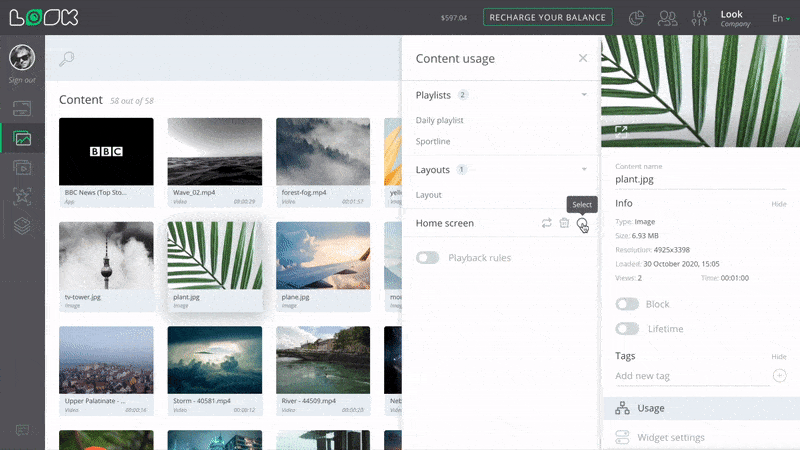The width and height of the screenshot is (800, 450).
Task: Select the Widget settings menu item
Action: pyautogui.click(x=701, y=437)
